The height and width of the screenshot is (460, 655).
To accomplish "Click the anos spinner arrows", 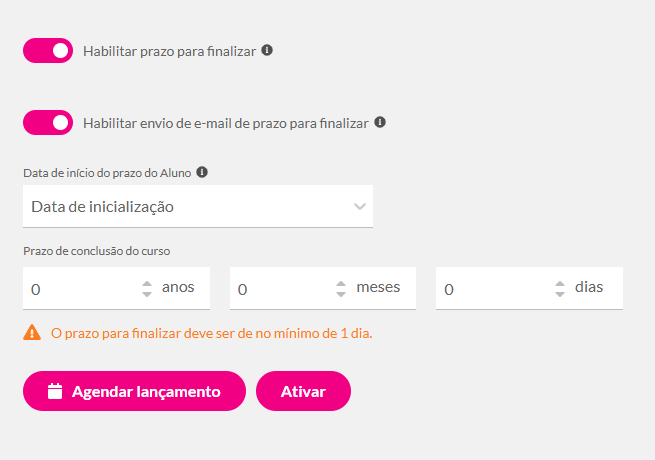I will 147,289.
